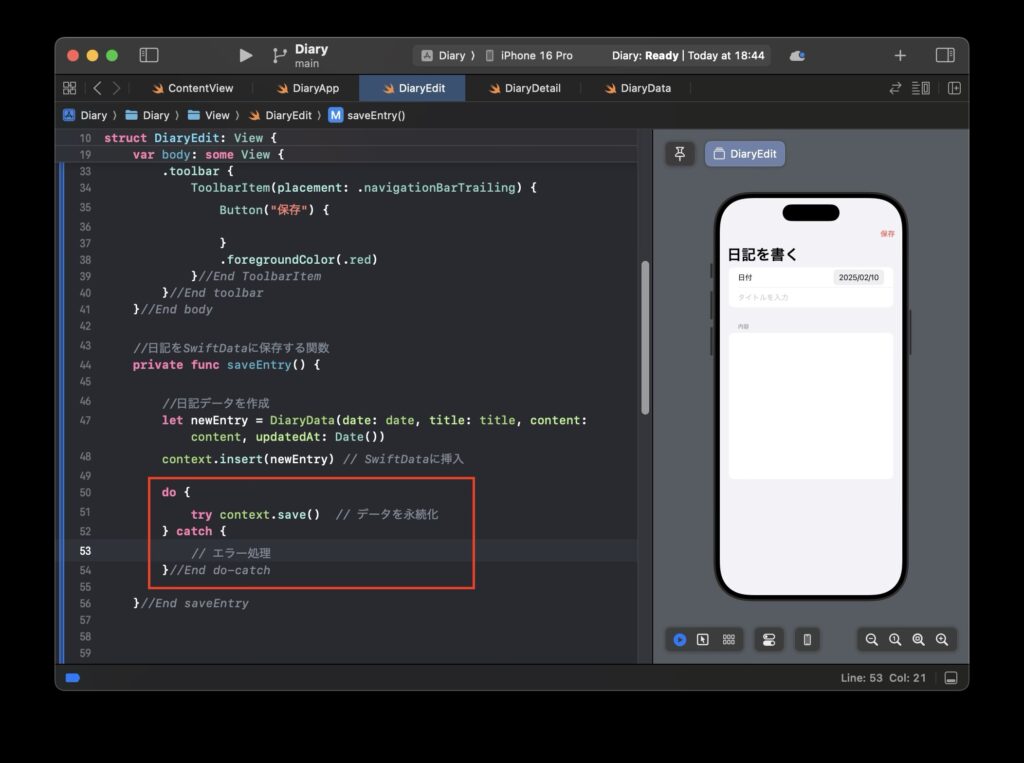Click 'Line: 53 Col: 21' status
The image size is (1024, 763).
883,678
